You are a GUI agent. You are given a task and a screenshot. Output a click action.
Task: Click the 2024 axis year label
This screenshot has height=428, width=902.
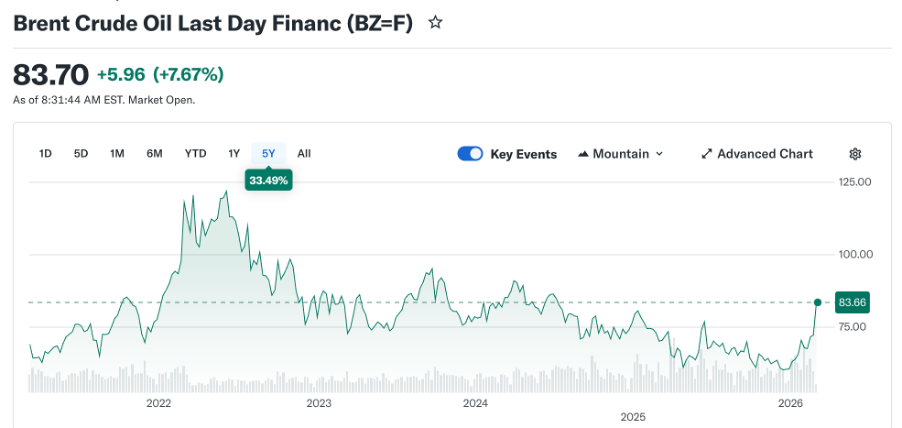475,403
